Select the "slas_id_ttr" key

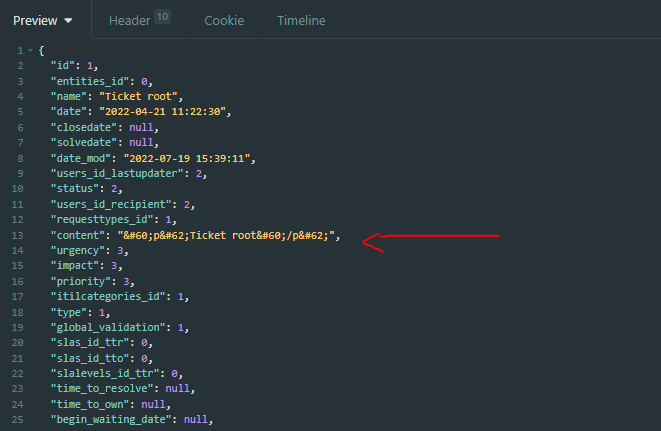[x=90, y=342]
